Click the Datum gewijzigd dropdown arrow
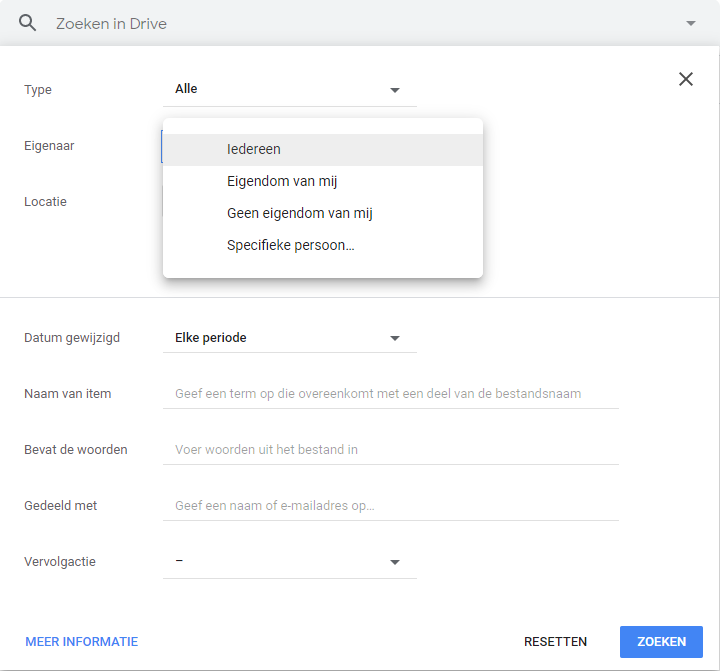Image resolution: width=720 pixels, height=671 pixels. tap(394, 338)
